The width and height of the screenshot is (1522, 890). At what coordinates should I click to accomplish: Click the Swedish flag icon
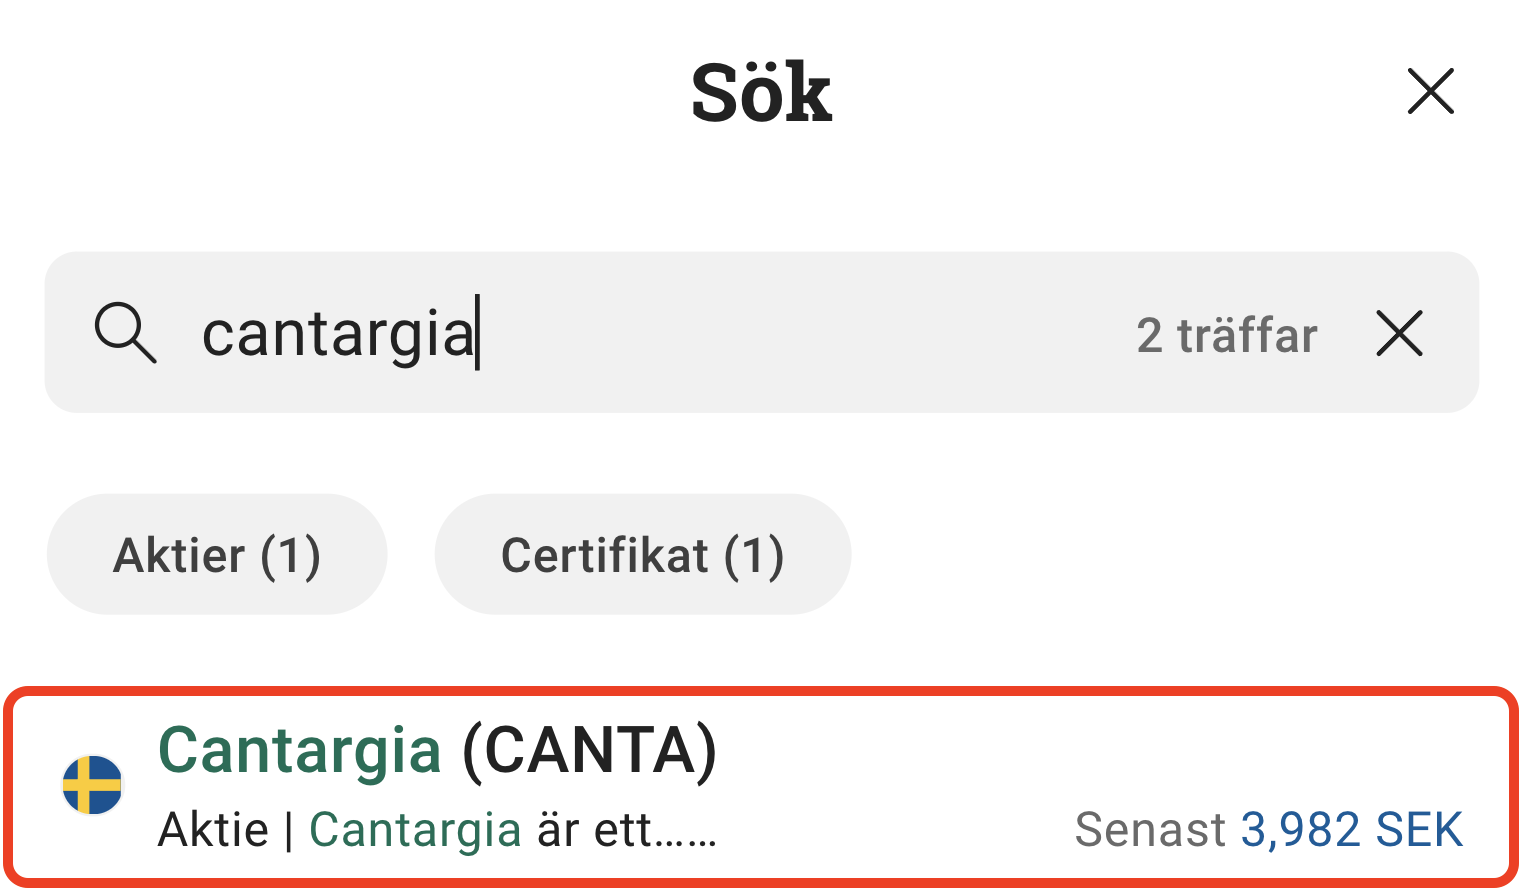tap(92, 785)
